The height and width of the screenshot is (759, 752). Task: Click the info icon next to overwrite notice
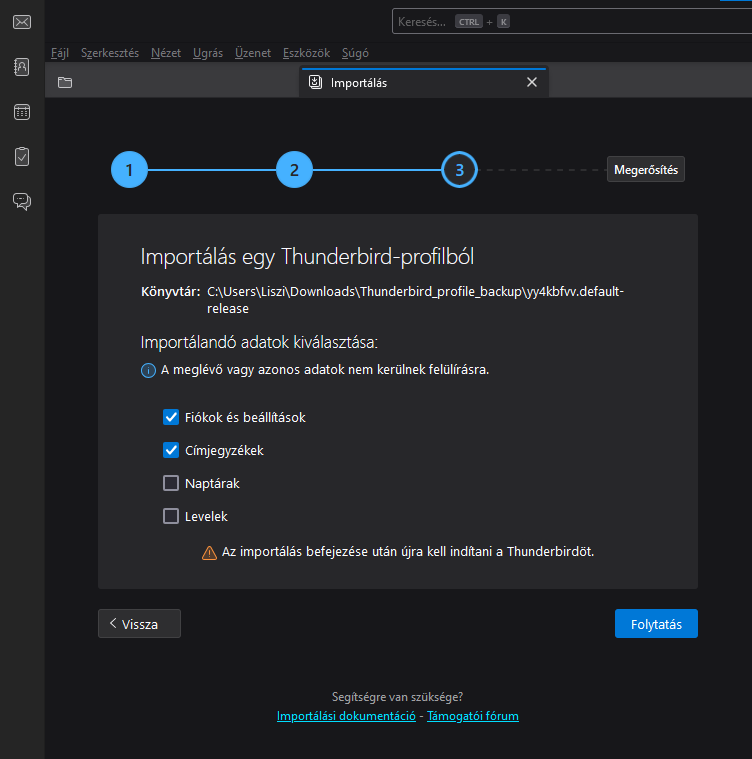148,370
